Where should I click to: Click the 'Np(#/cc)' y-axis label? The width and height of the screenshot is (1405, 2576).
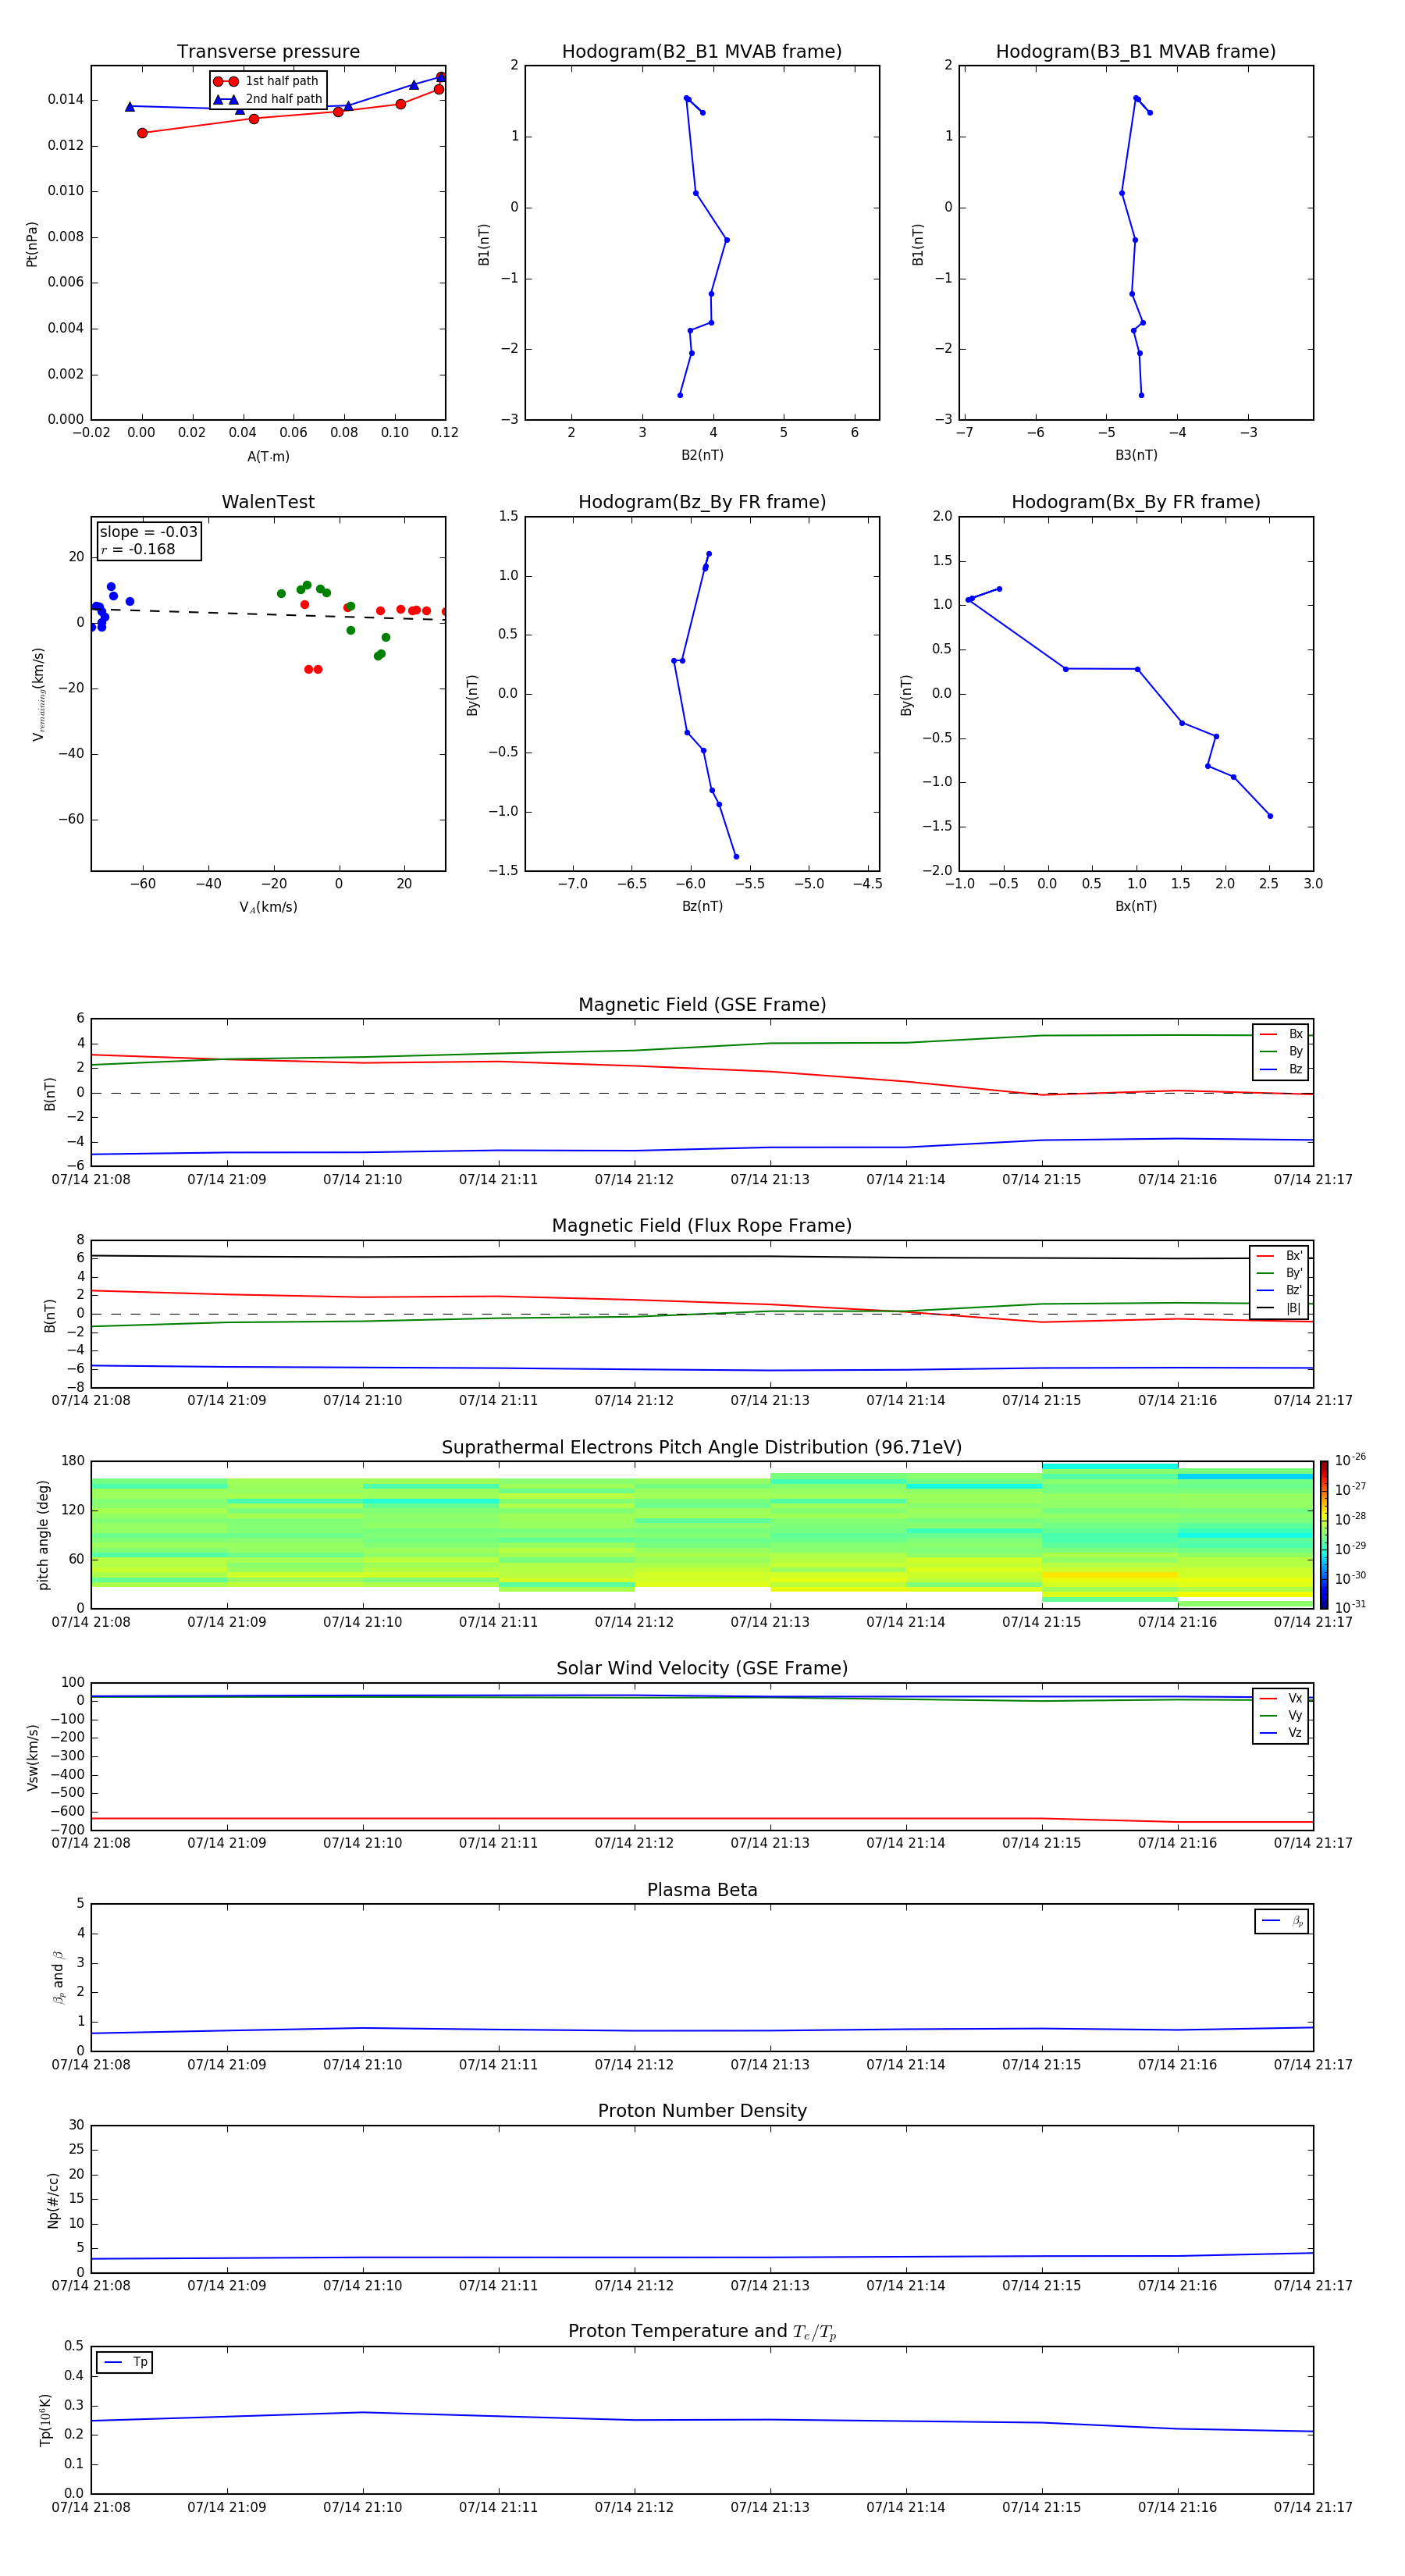[53, 2199]
